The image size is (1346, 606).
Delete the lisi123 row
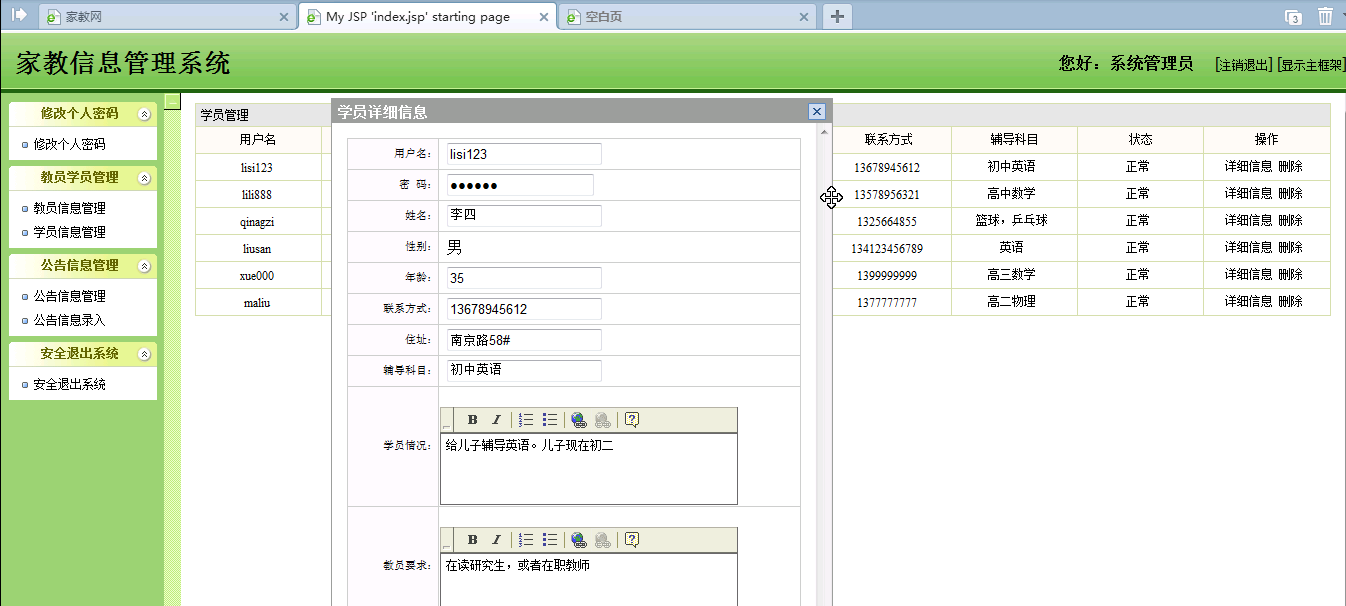click(1290, 166)
